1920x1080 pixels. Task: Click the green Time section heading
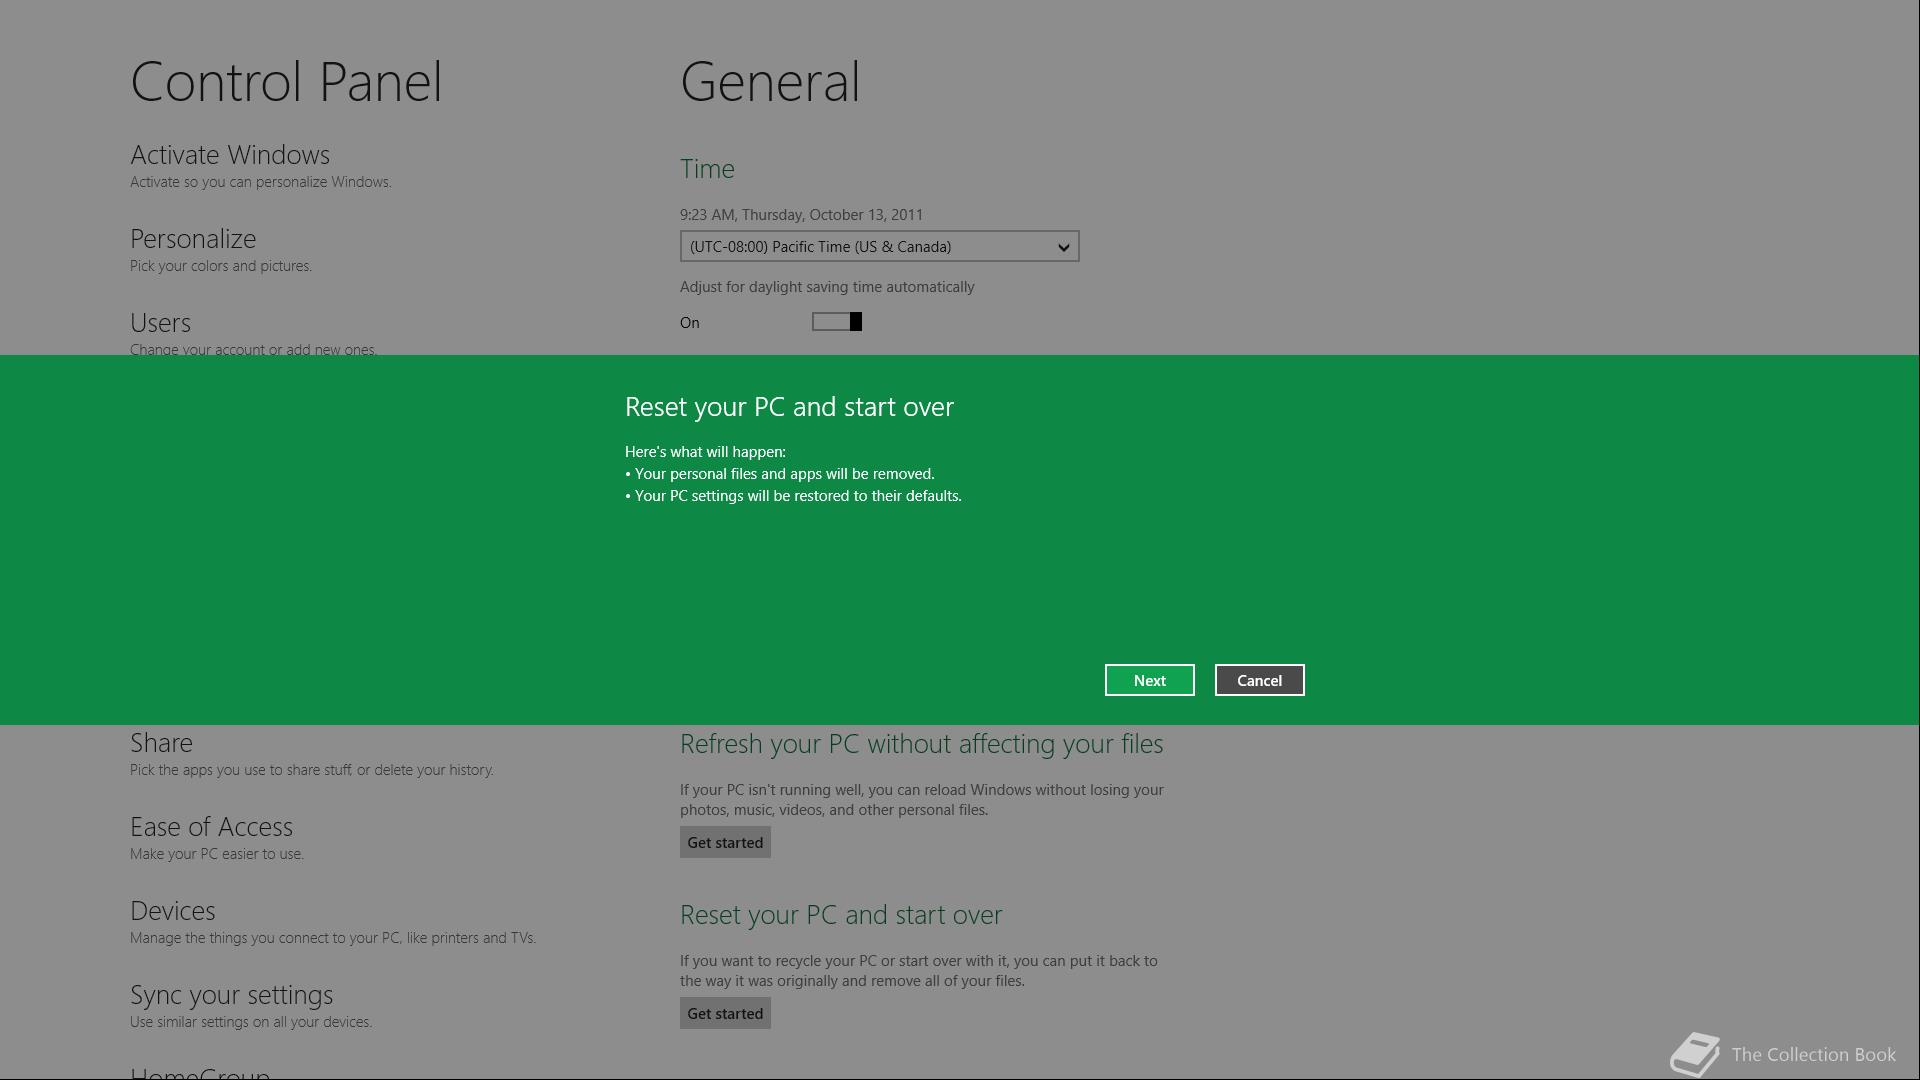[x=707, y=169]
